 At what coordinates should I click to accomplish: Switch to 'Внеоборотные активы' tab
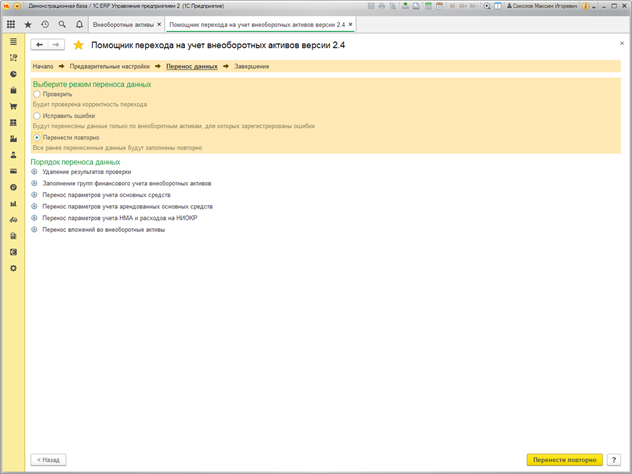123,25
